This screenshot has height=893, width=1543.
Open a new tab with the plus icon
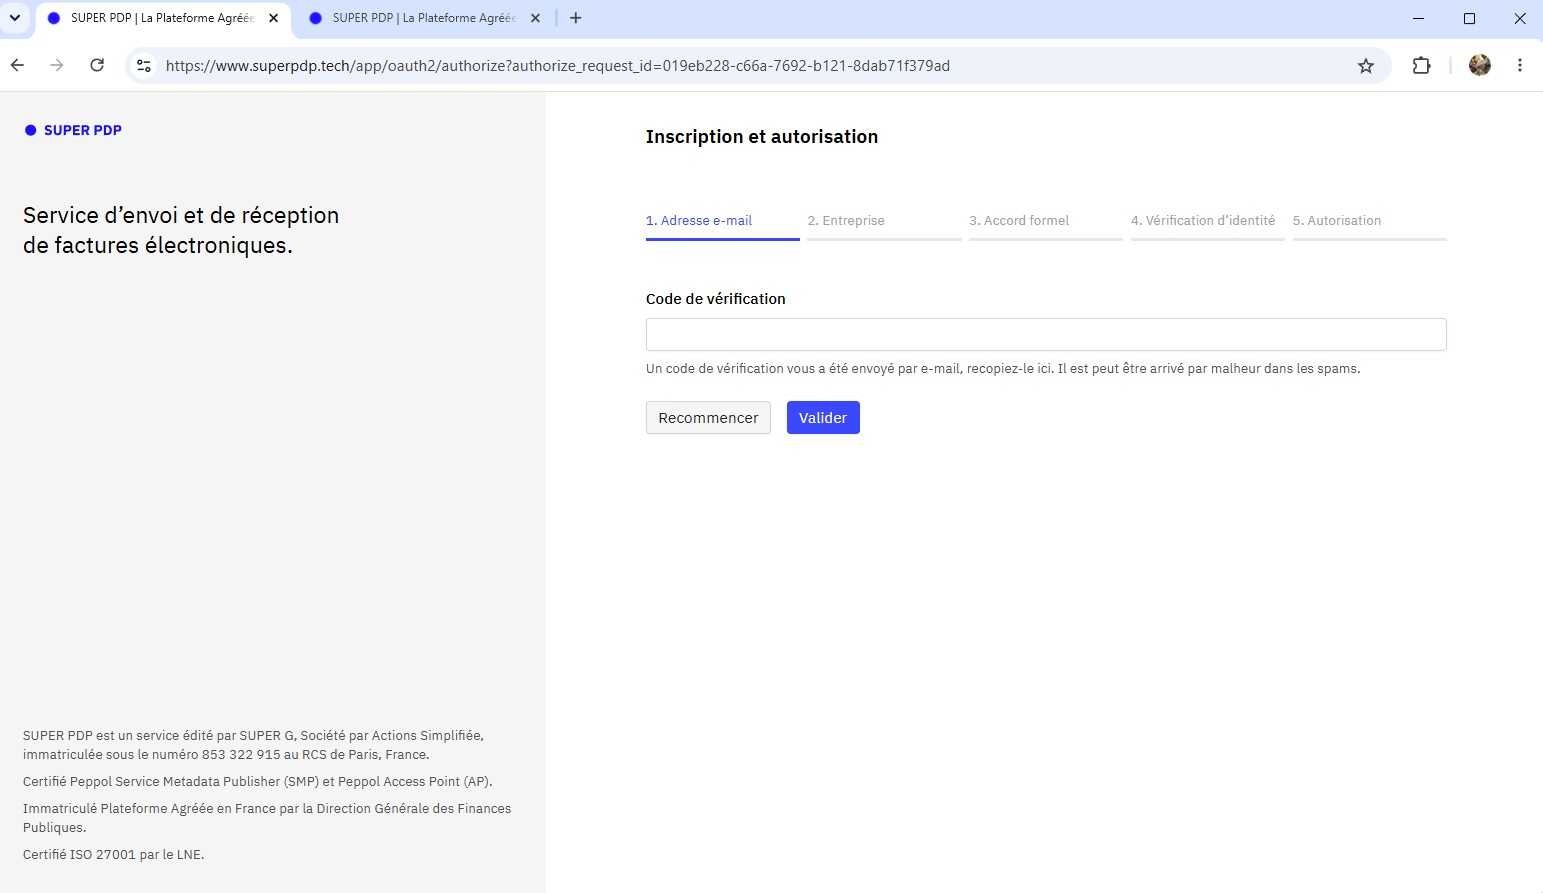(x=575, y=18)
